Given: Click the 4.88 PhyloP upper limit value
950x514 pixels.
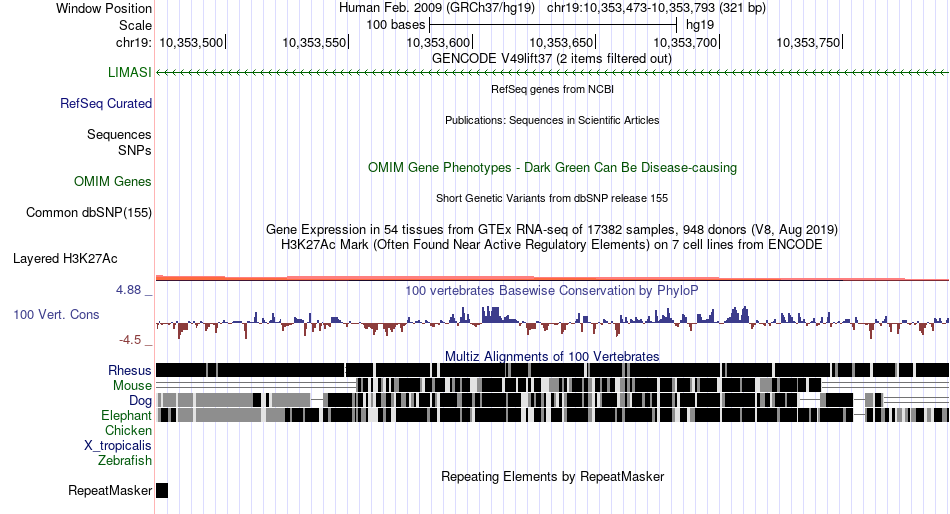Looking at the screenshot, I should coord(128,290).
